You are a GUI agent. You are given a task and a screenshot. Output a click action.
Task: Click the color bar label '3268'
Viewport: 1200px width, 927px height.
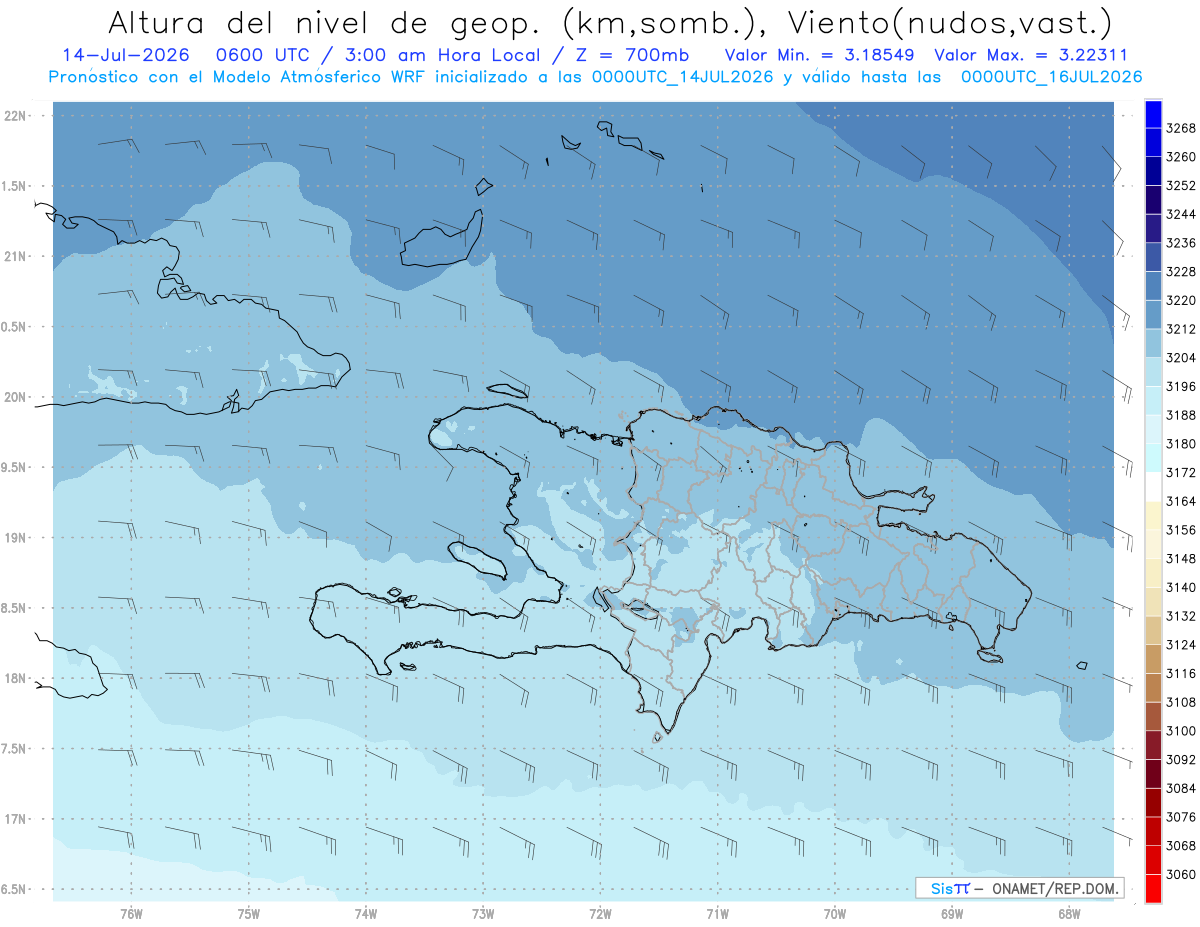[x=1180, y=128]
